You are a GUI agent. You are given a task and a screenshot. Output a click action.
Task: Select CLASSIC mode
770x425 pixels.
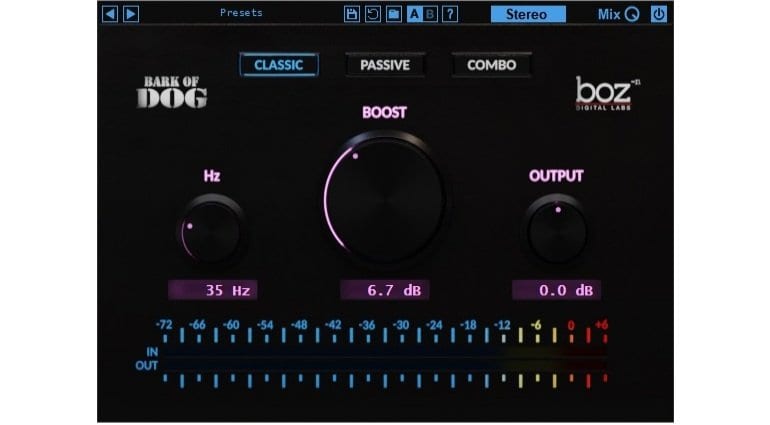click(x=278, y=65)
